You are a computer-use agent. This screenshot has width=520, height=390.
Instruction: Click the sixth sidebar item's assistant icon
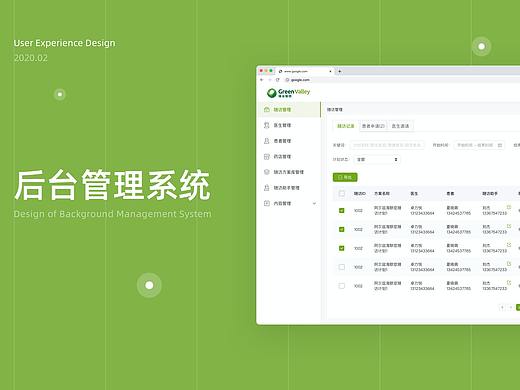(x=267, y=188)
